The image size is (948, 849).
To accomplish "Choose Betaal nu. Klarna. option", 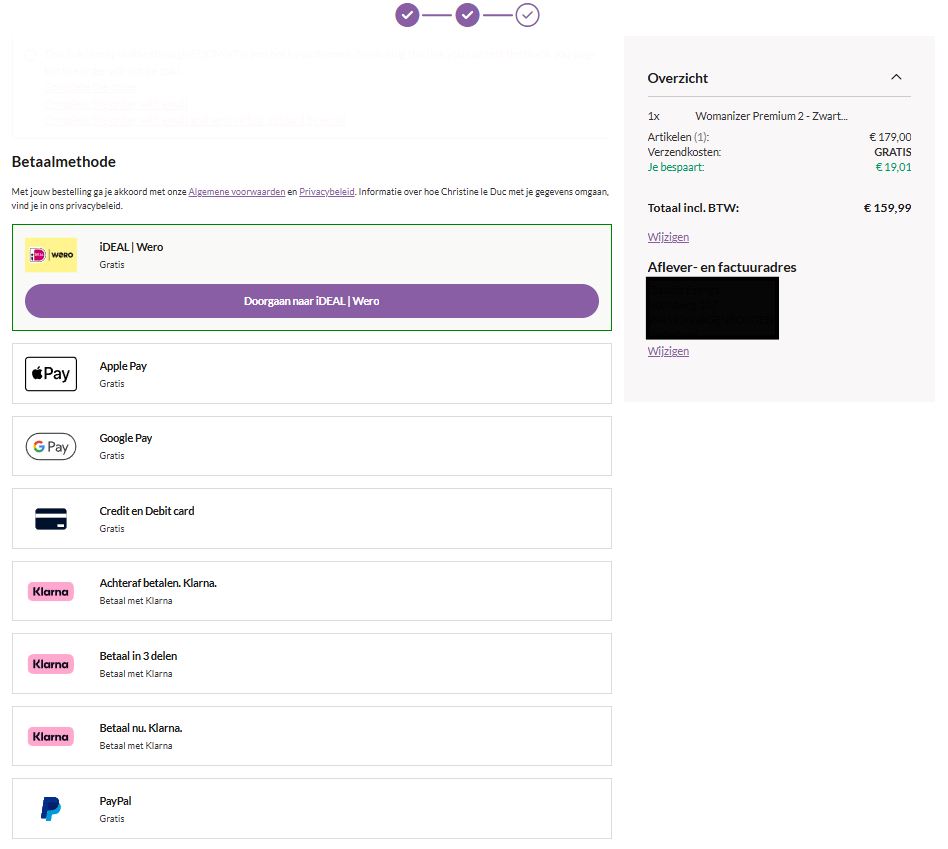I will coord(312,736).
